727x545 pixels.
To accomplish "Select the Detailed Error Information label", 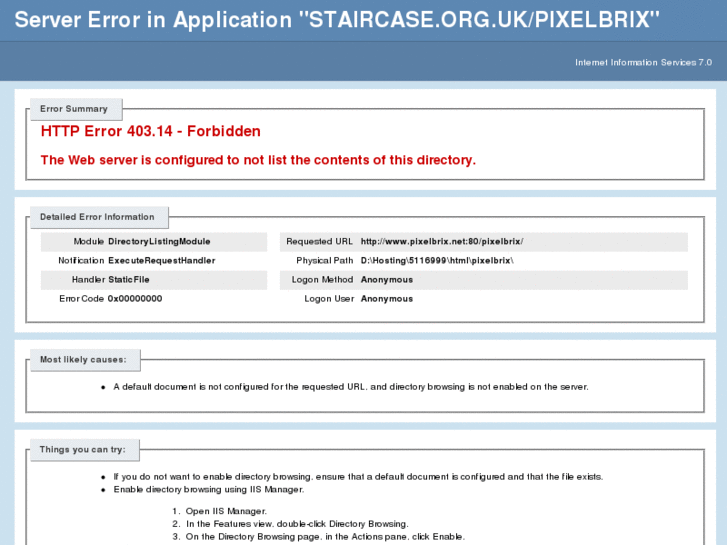I will point(97,217).
